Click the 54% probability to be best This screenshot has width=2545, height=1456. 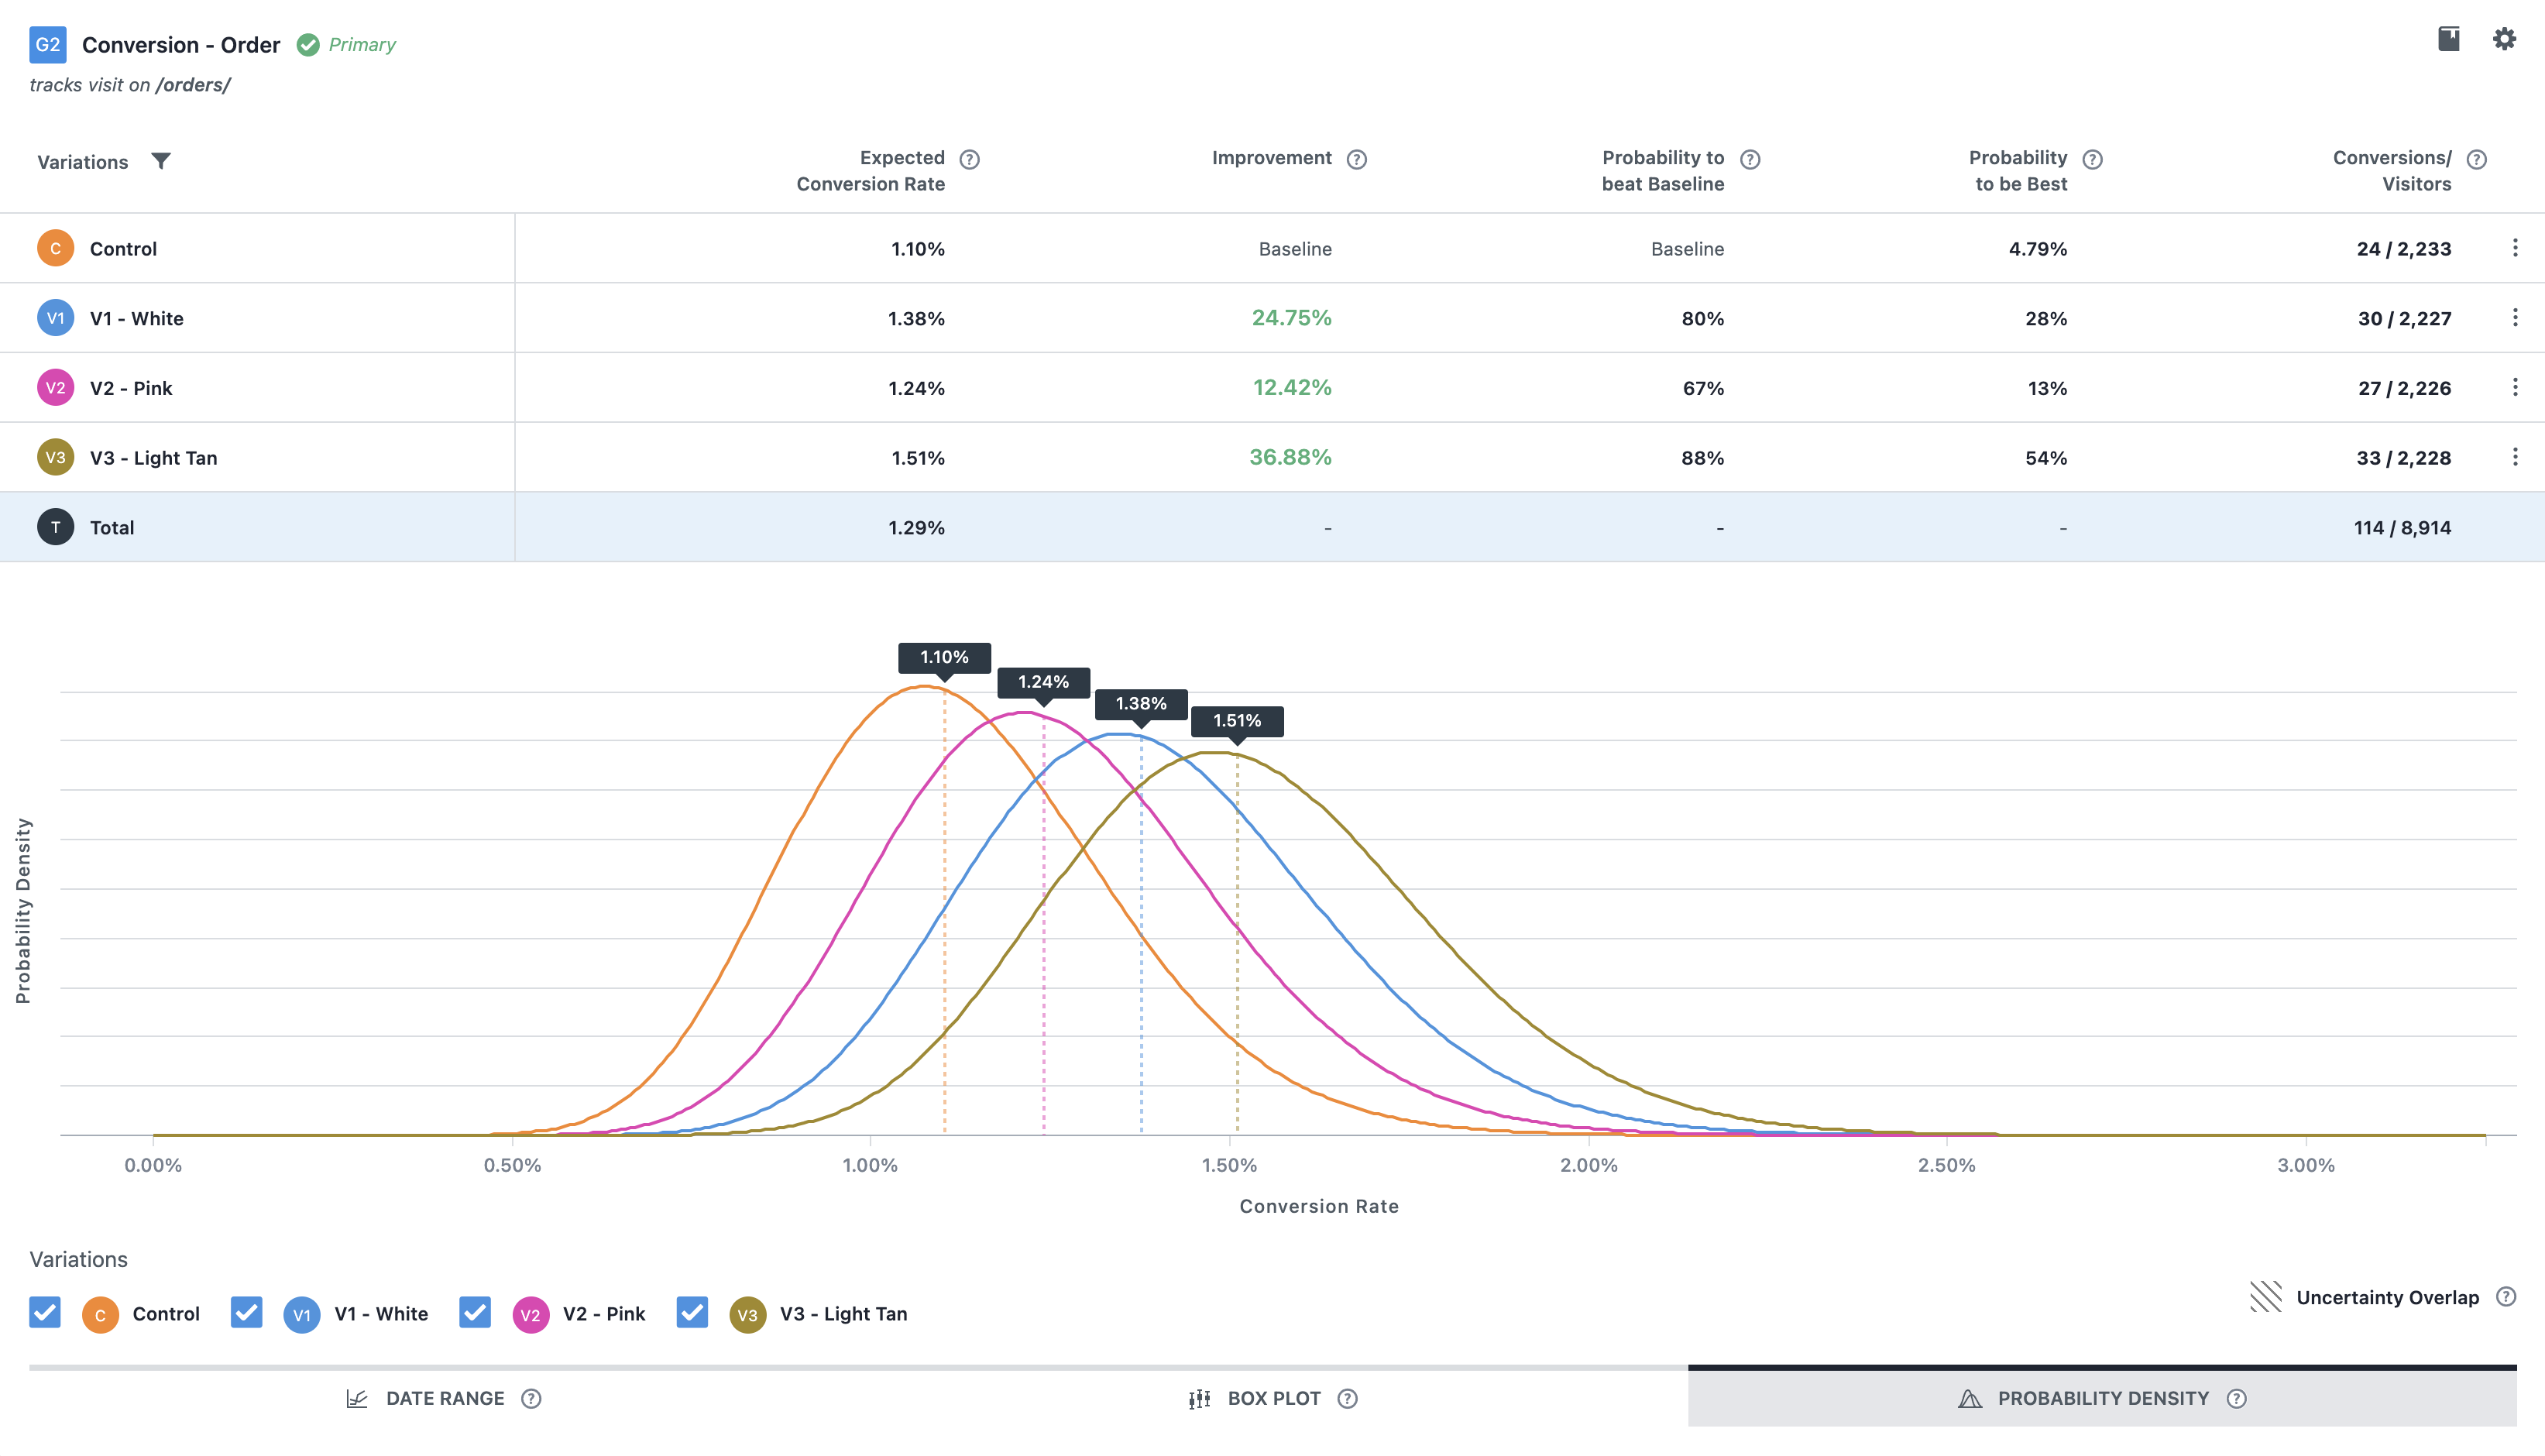click(2046, 458)
